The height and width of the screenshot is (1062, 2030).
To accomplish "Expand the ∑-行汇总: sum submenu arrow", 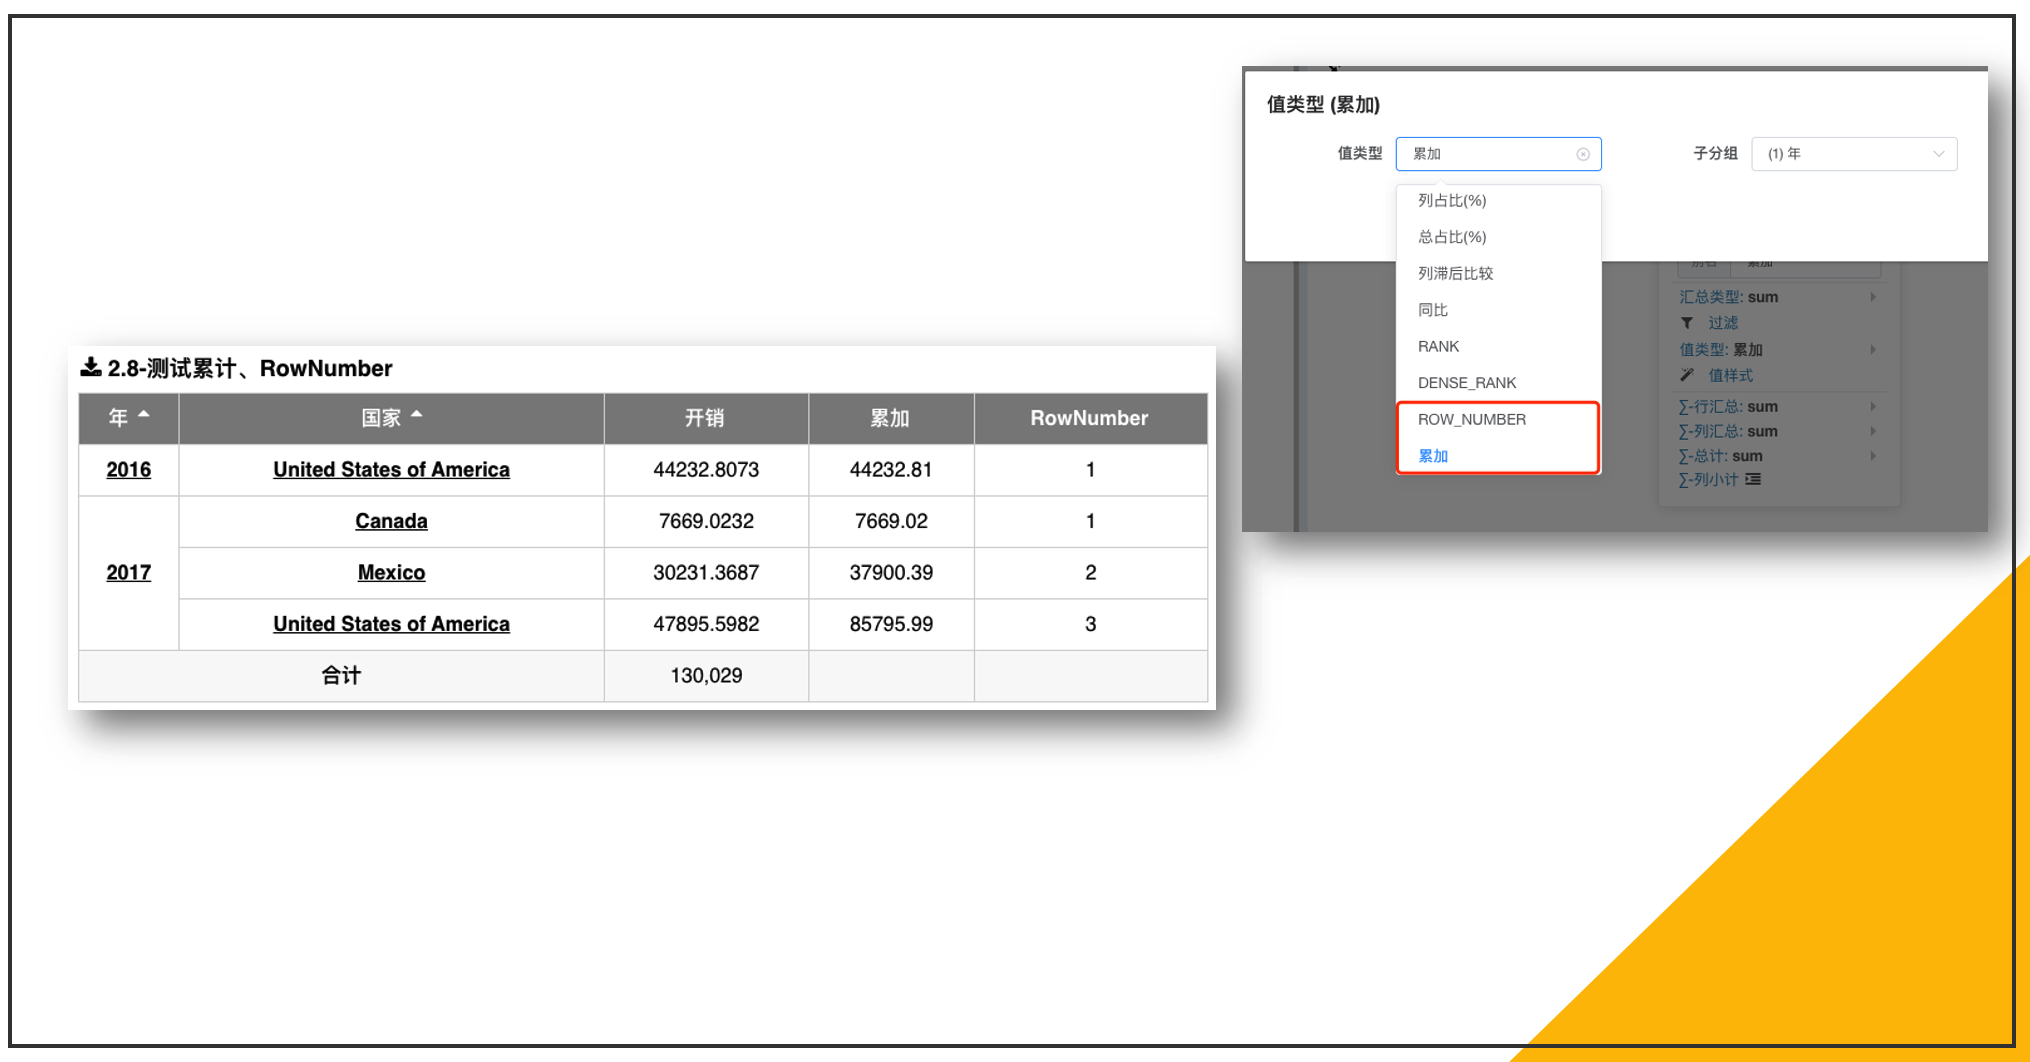I will click(1873, 406).
